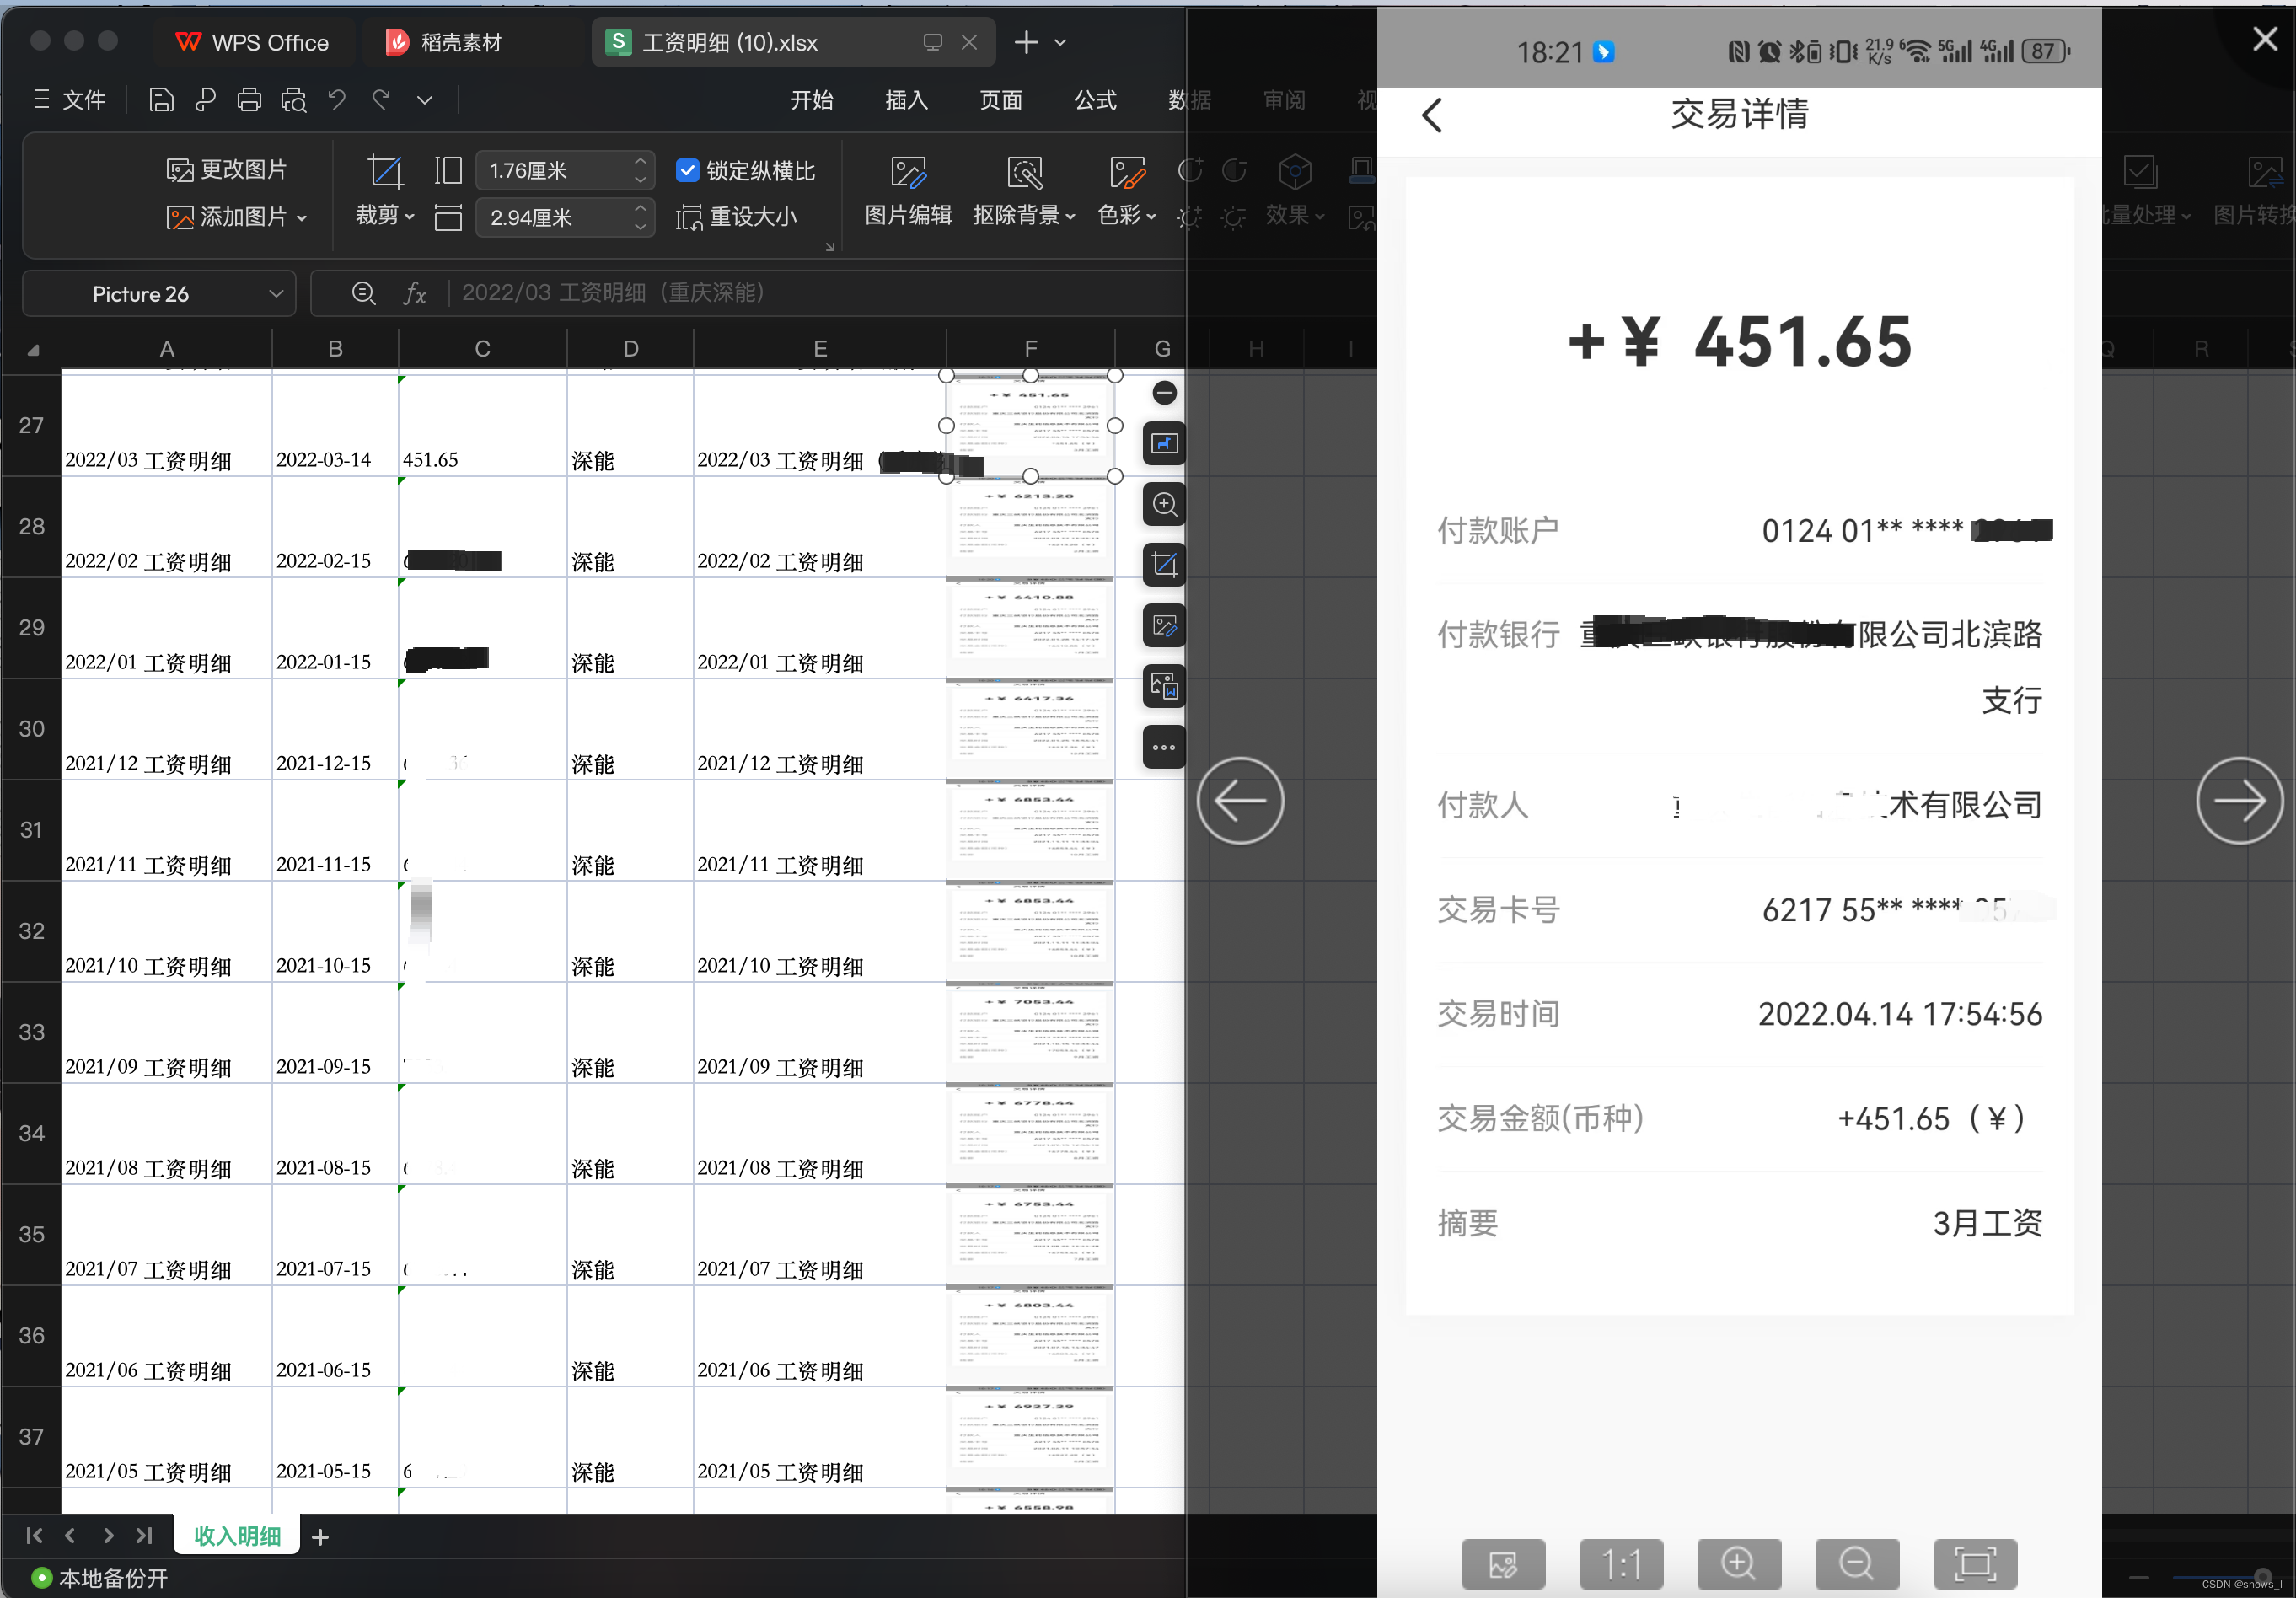Go to previous image with left arrow

1240,801
